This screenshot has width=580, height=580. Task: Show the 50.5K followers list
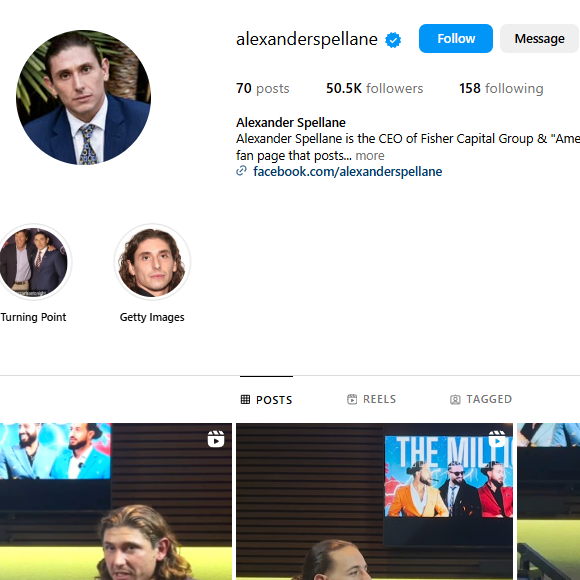point(374,88)
